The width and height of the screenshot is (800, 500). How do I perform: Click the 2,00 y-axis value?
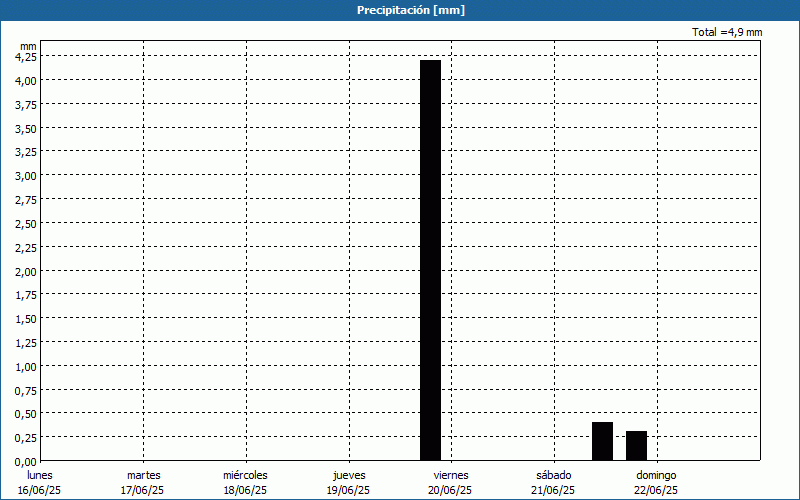click(26, 271)
